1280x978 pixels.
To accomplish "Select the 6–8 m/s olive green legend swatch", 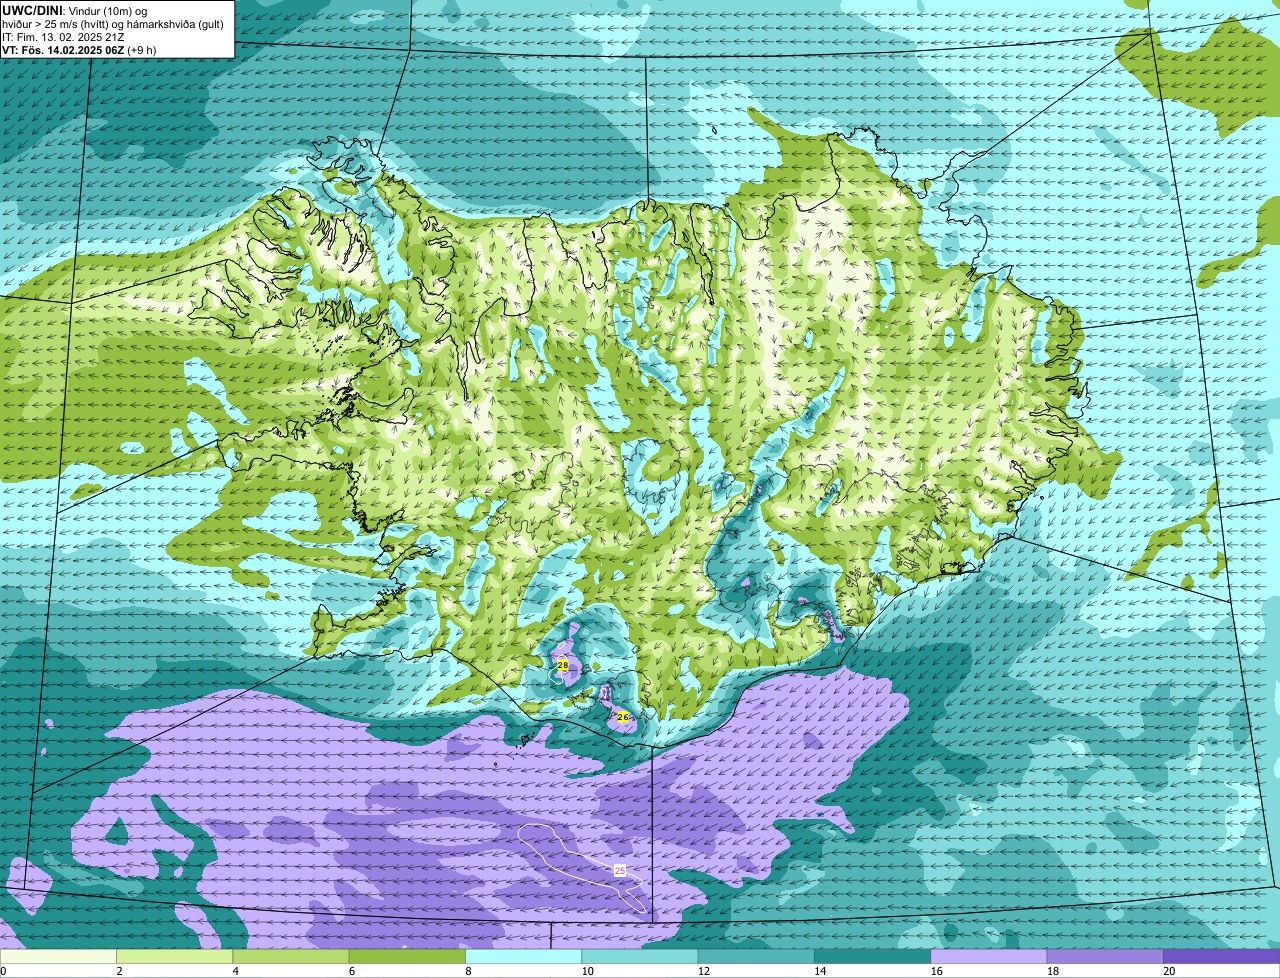I will (407, 956).
